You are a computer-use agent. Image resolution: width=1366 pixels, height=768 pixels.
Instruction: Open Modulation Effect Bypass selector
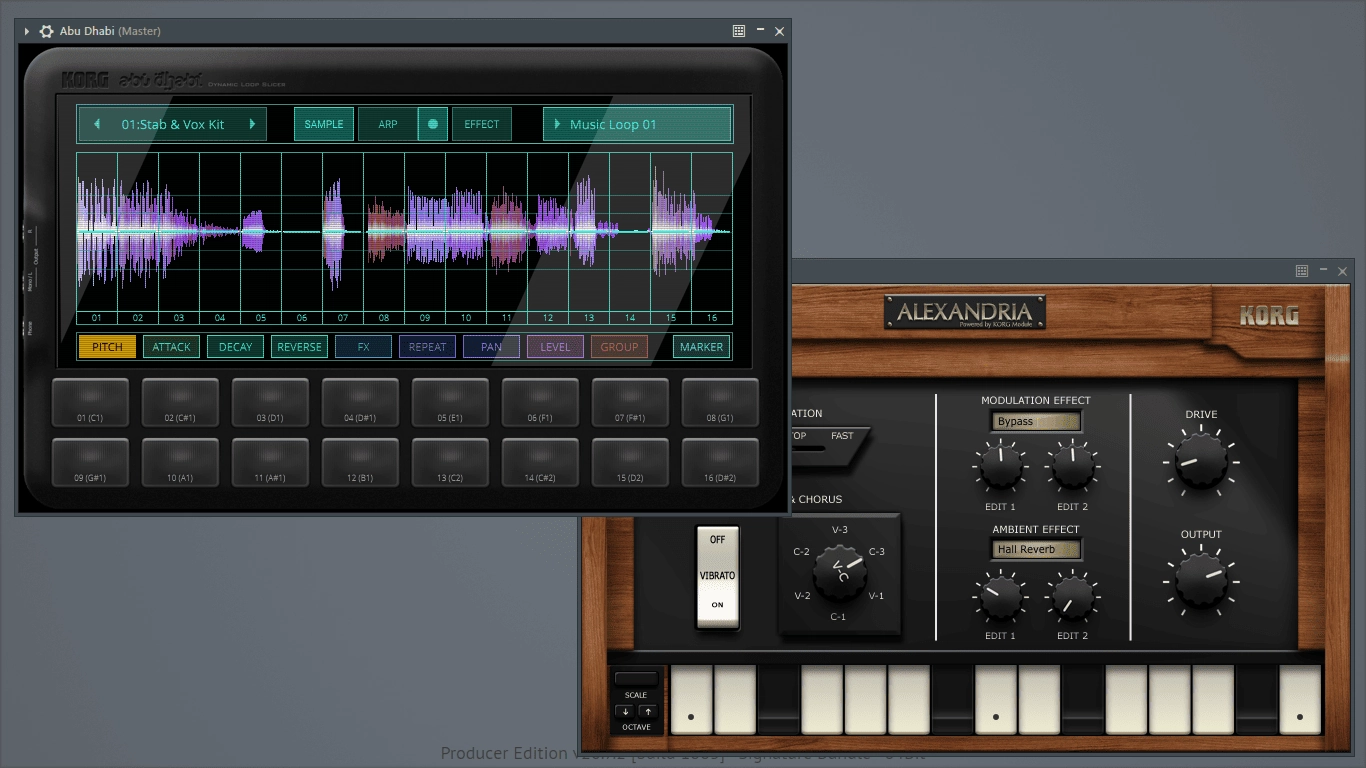pyautogui.click(x=1036, y=421)
